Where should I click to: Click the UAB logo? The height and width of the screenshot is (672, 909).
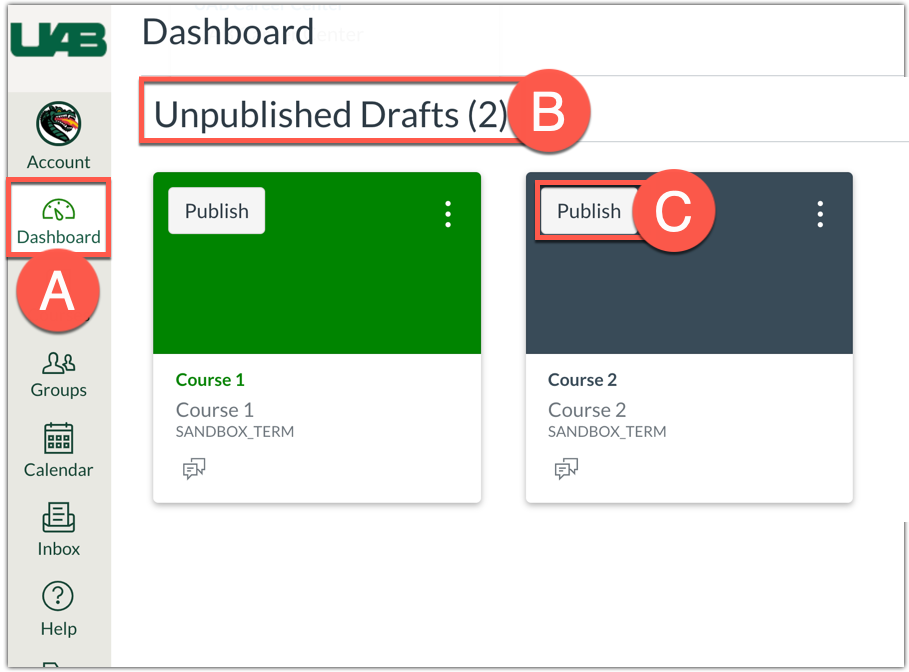pos(58,38)
